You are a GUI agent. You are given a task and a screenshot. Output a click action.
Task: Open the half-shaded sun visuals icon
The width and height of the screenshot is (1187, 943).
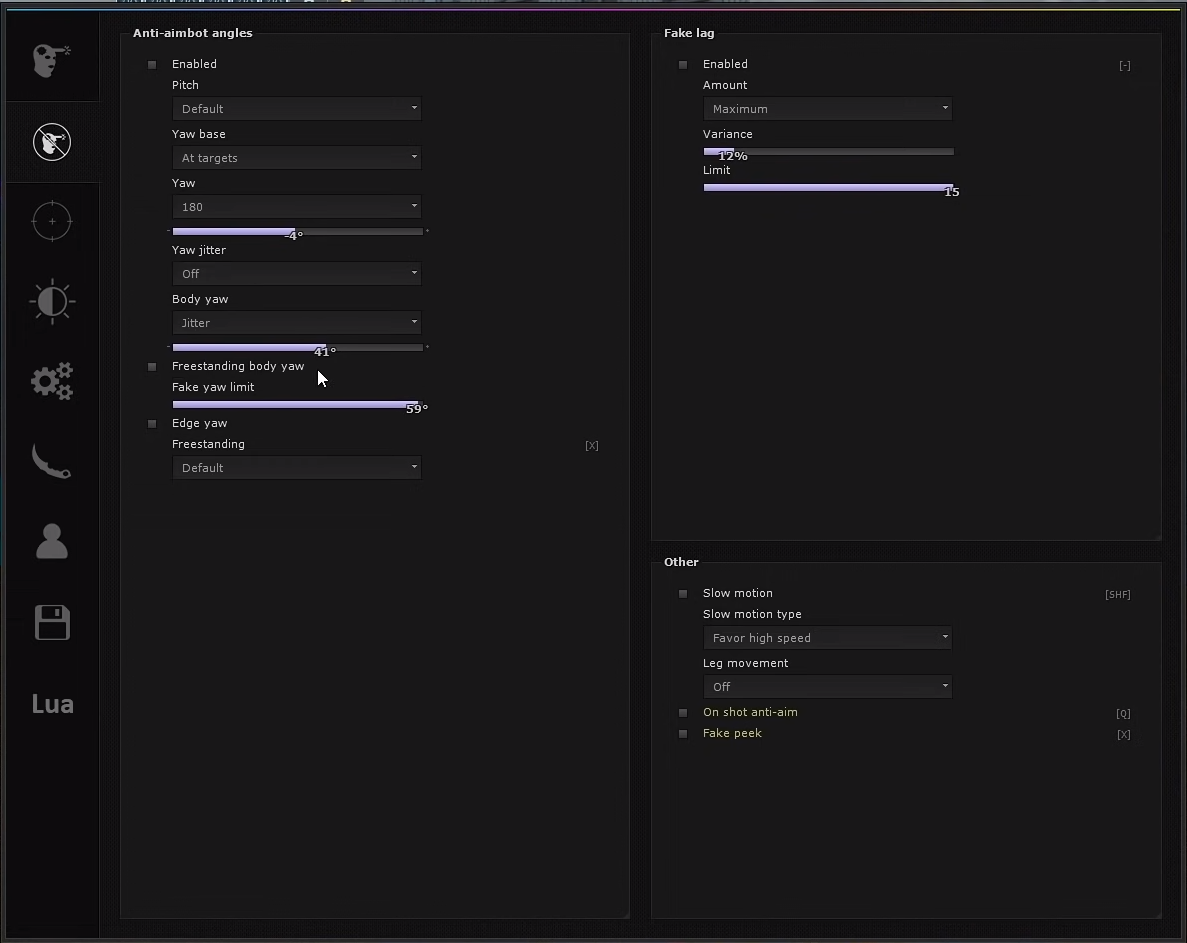tap(52, 301)
